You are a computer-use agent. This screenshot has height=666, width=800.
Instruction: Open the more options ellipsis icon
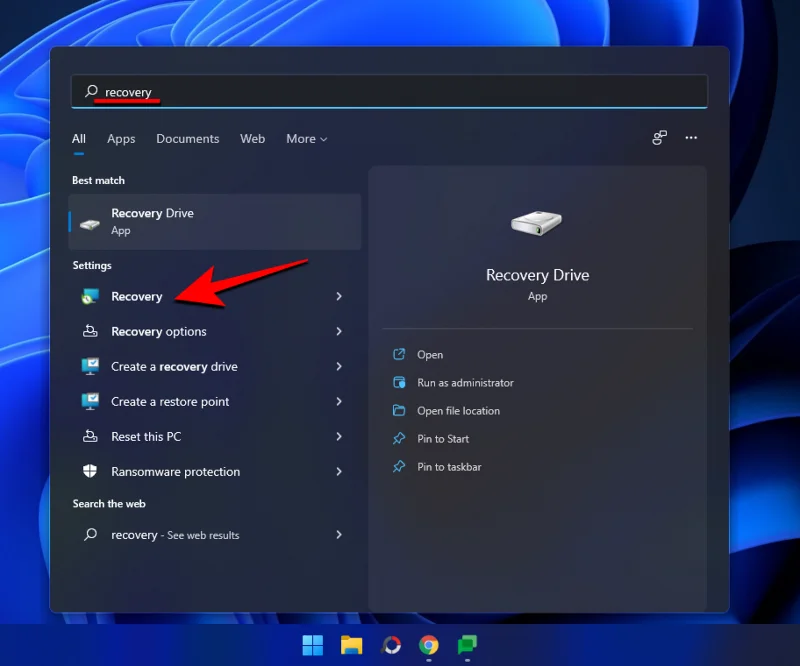pos(691,138)
